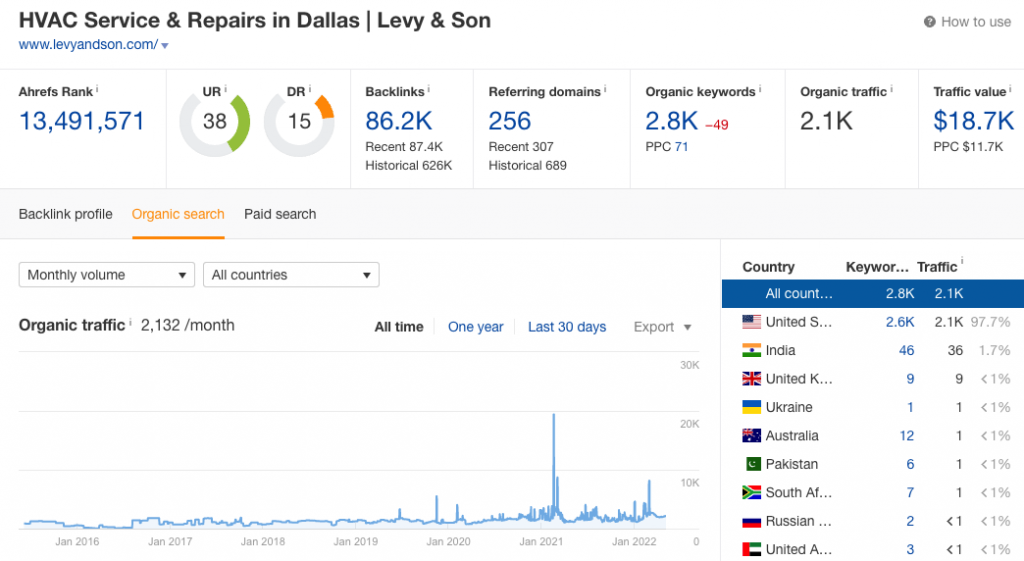1024x561 pixels.
Task: Switch to the Paid search tab
Action: [x=280, y=214]
